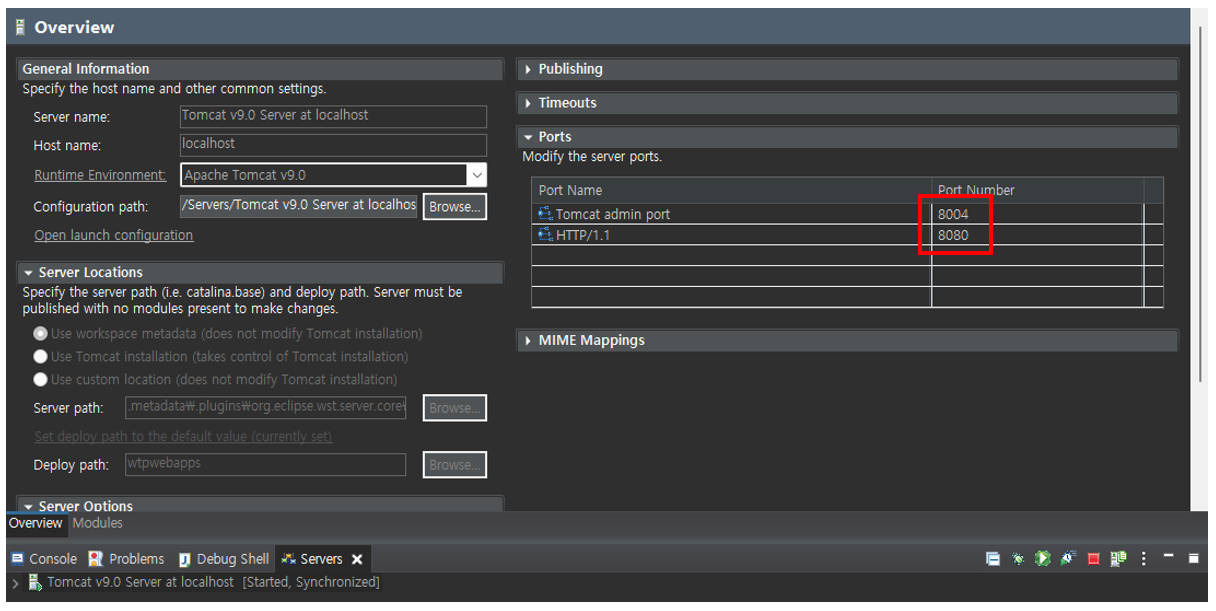Click Browse next to Server path
The image size is (1216, 611).
coord(455,408)
